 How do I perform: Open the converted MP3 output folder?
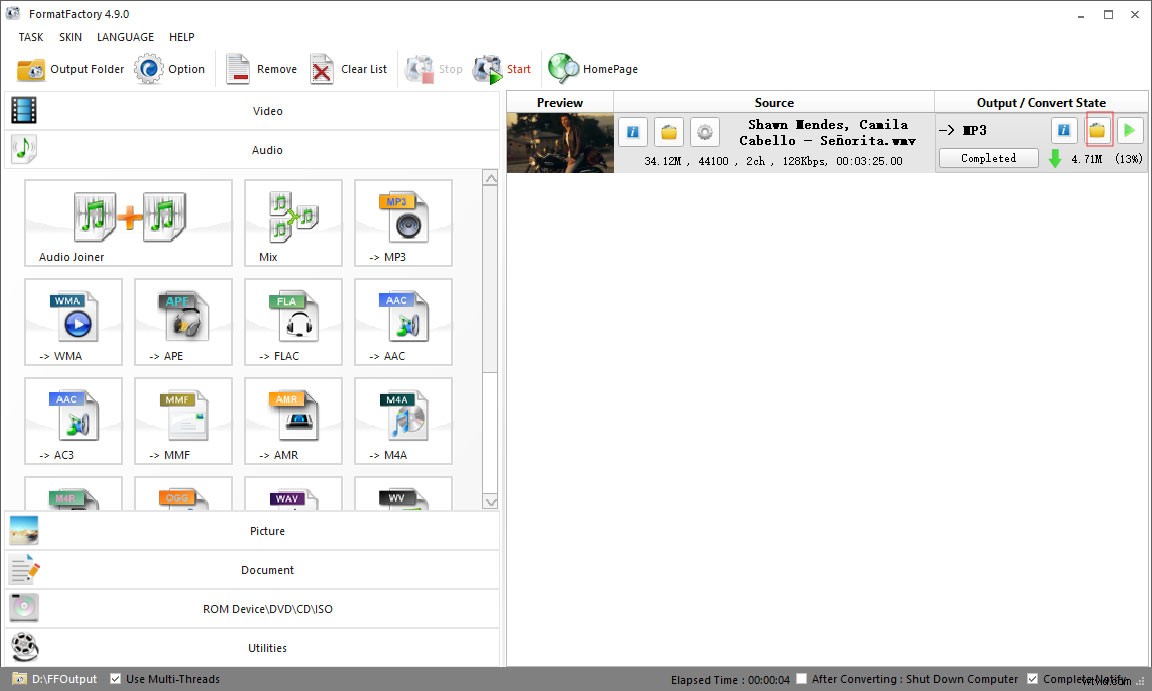point(1098,130)
